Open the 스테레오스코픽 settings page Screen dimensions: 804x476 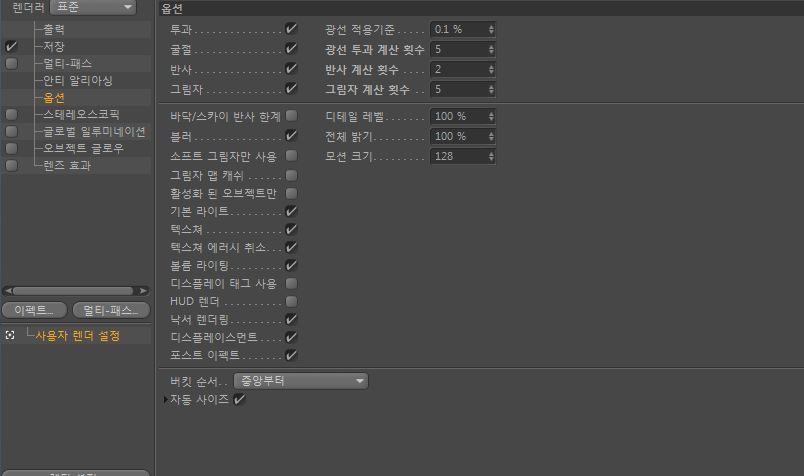[80, 114]
